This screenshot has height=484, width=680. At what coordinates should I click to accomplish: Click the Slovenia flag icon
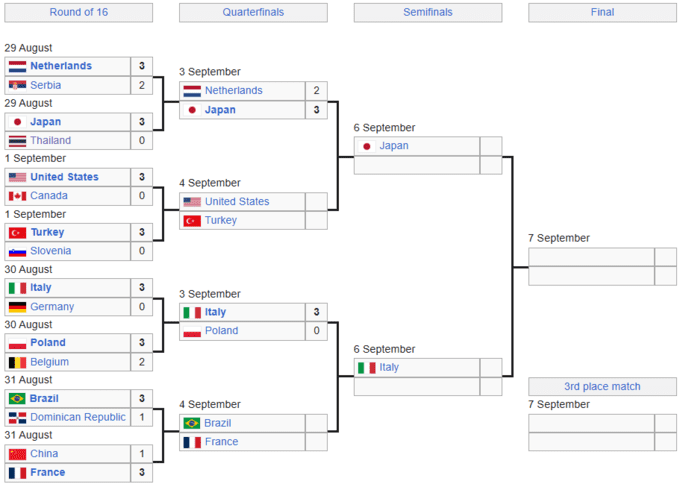tap(17, 251)
